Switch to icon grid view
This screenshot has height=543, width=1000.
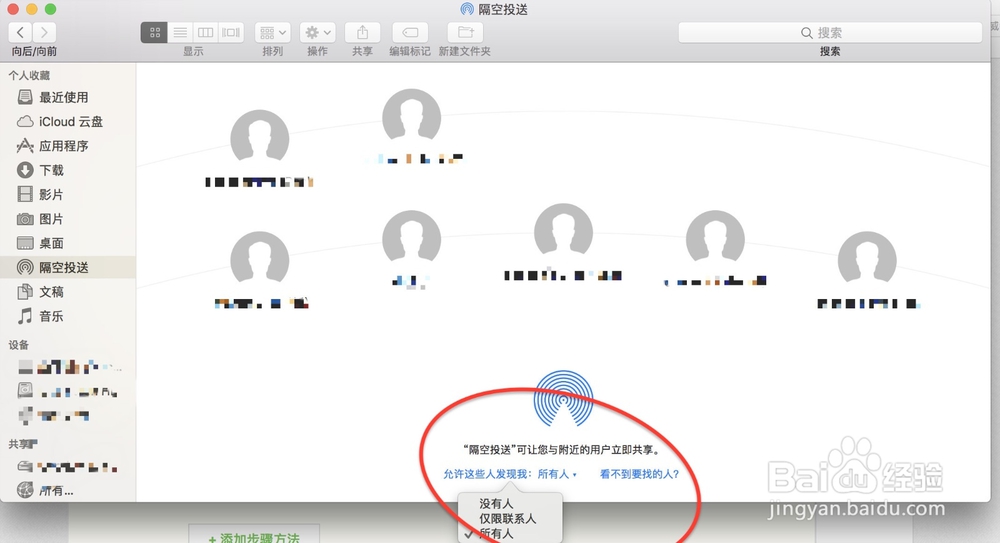coord(154,32)
